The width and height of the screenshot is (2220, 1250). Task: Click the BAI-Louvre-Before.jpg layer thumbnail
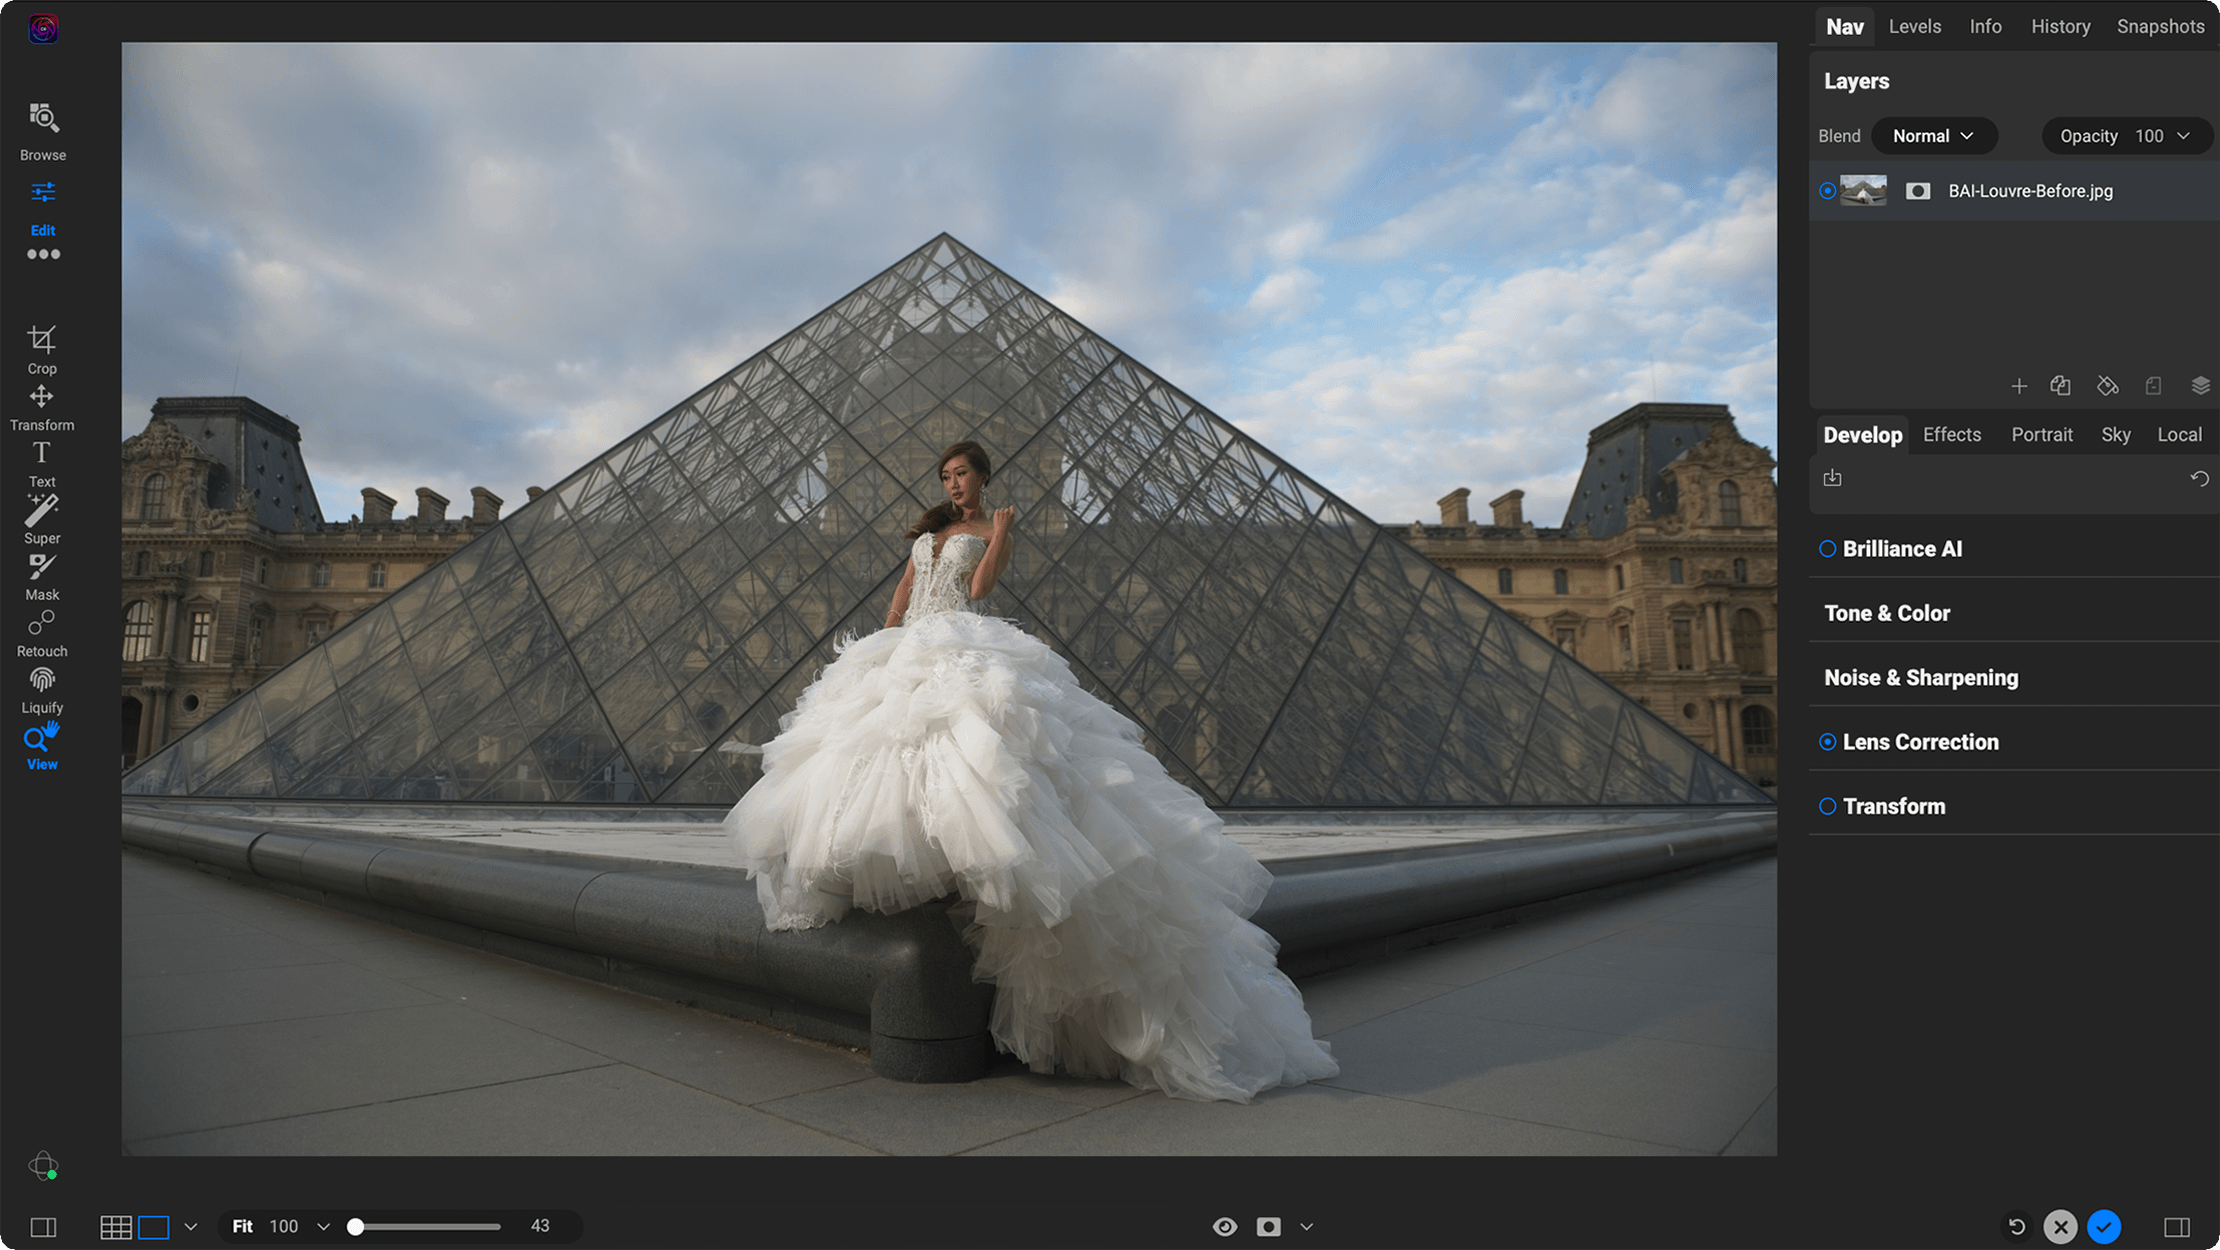point(1863,190)
